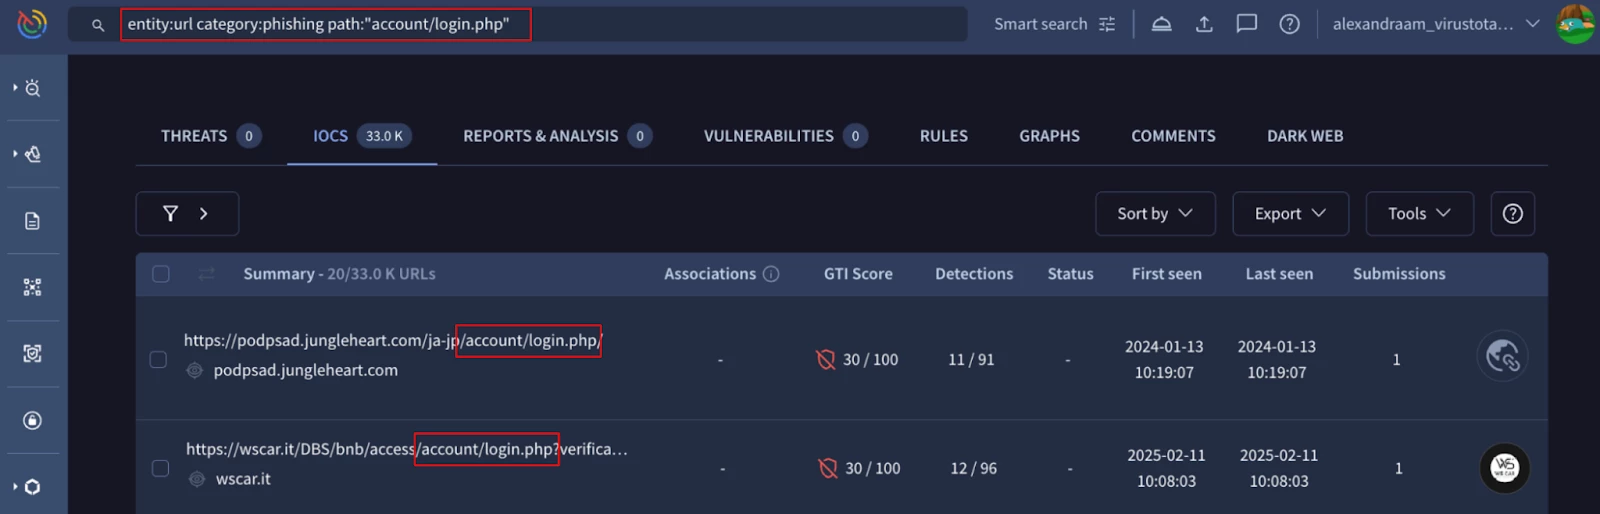
Task: Click the WS favicon in wscar.it row
Action: (x=1504, y=468)
